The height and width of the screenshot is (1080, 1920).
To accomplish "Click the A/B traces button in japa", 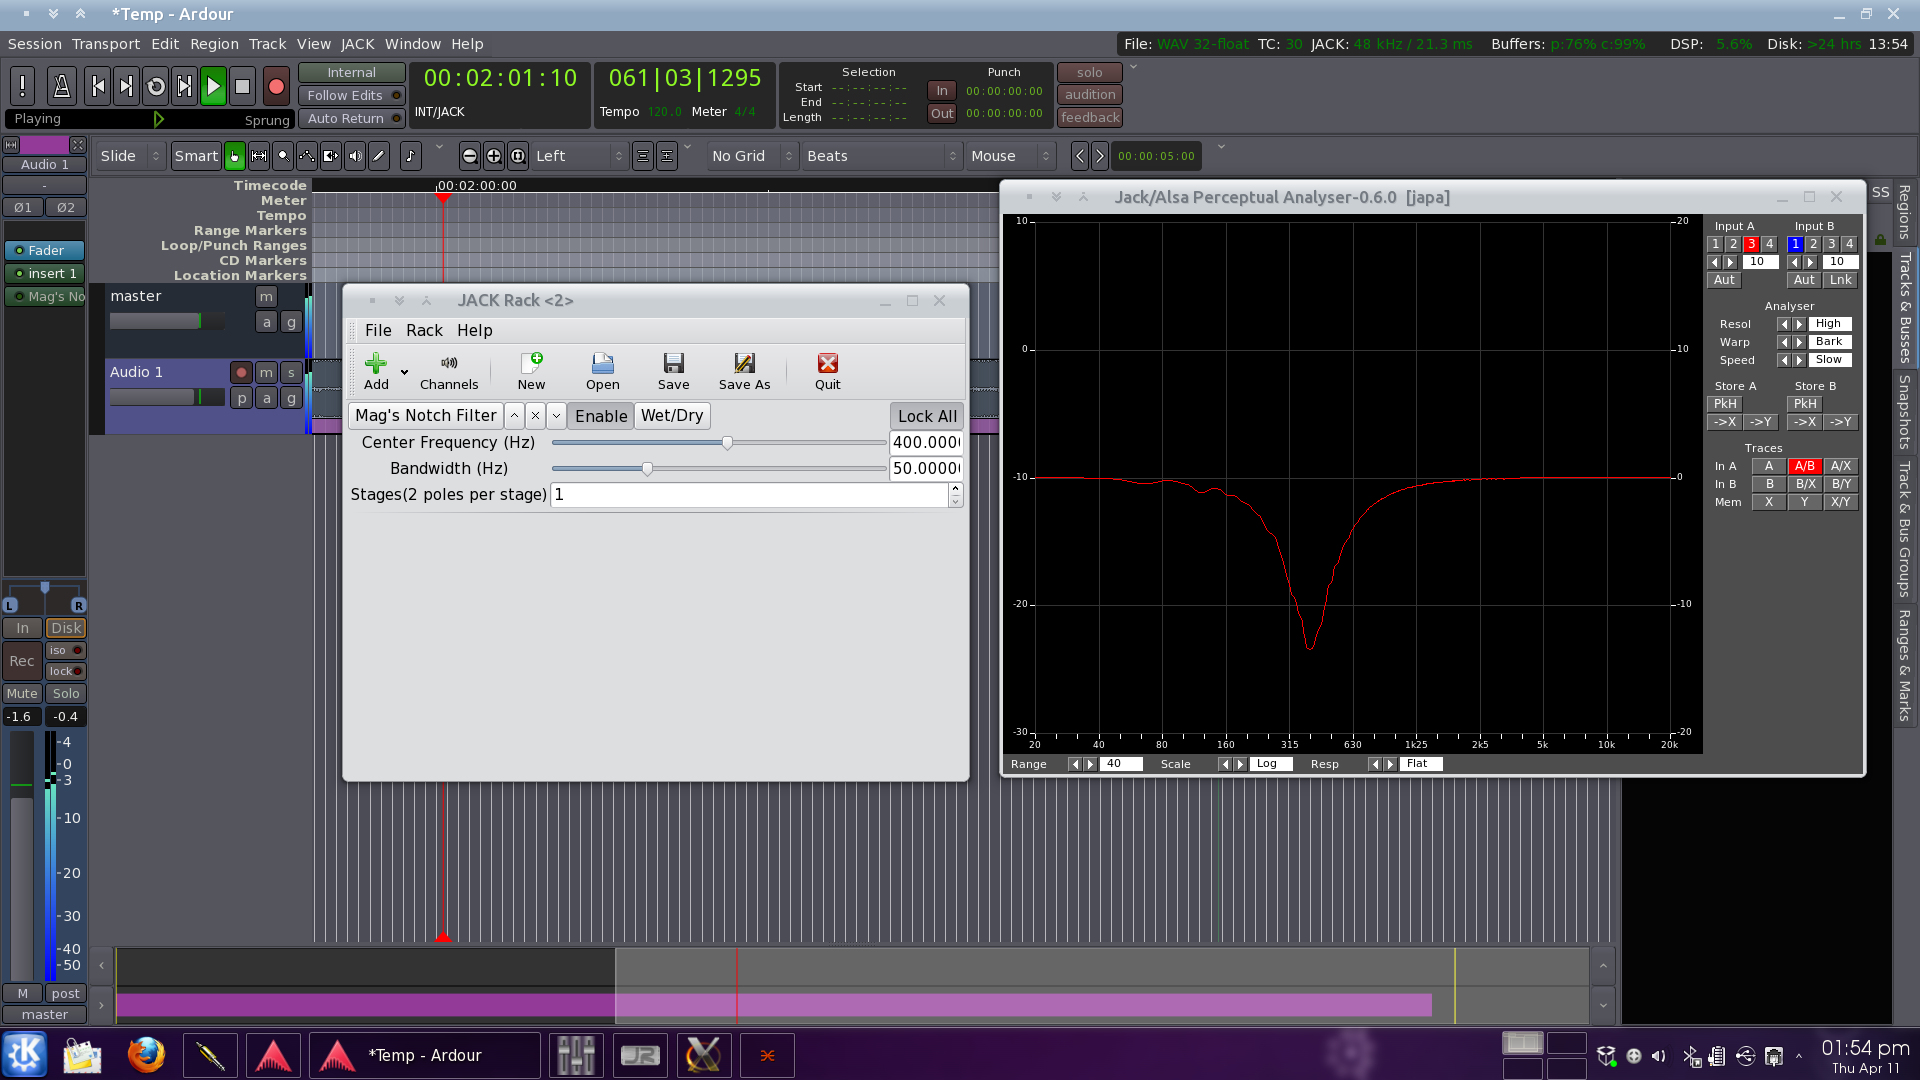I will point(1804,466).
